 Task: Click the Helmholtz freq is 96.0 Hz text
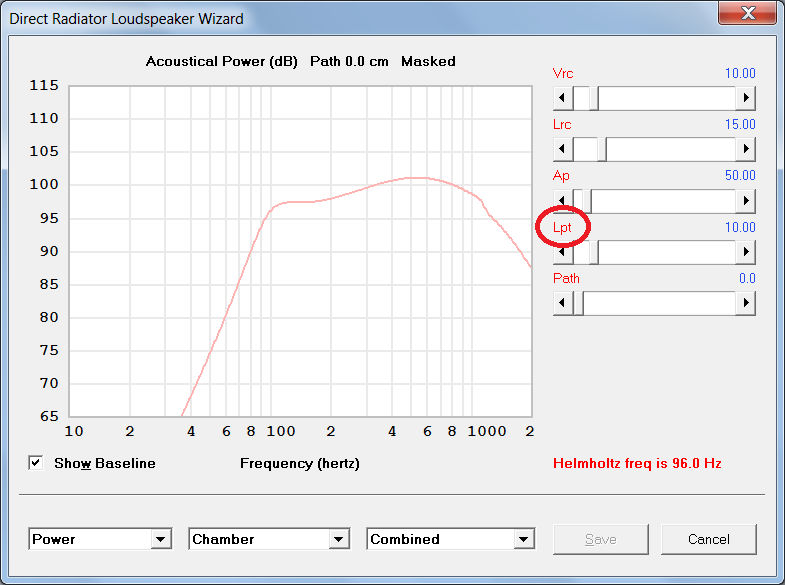pos(637,463)
